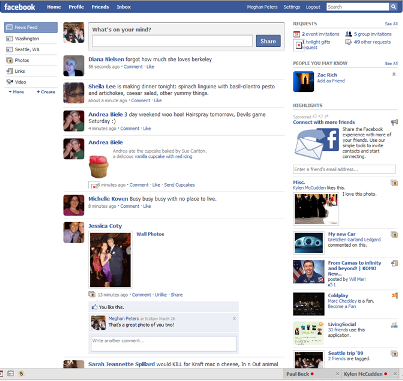Delete Meghan Peters' comment with X
The width and height of the screenshot is (403, 381).
click(x=234, y=318)
